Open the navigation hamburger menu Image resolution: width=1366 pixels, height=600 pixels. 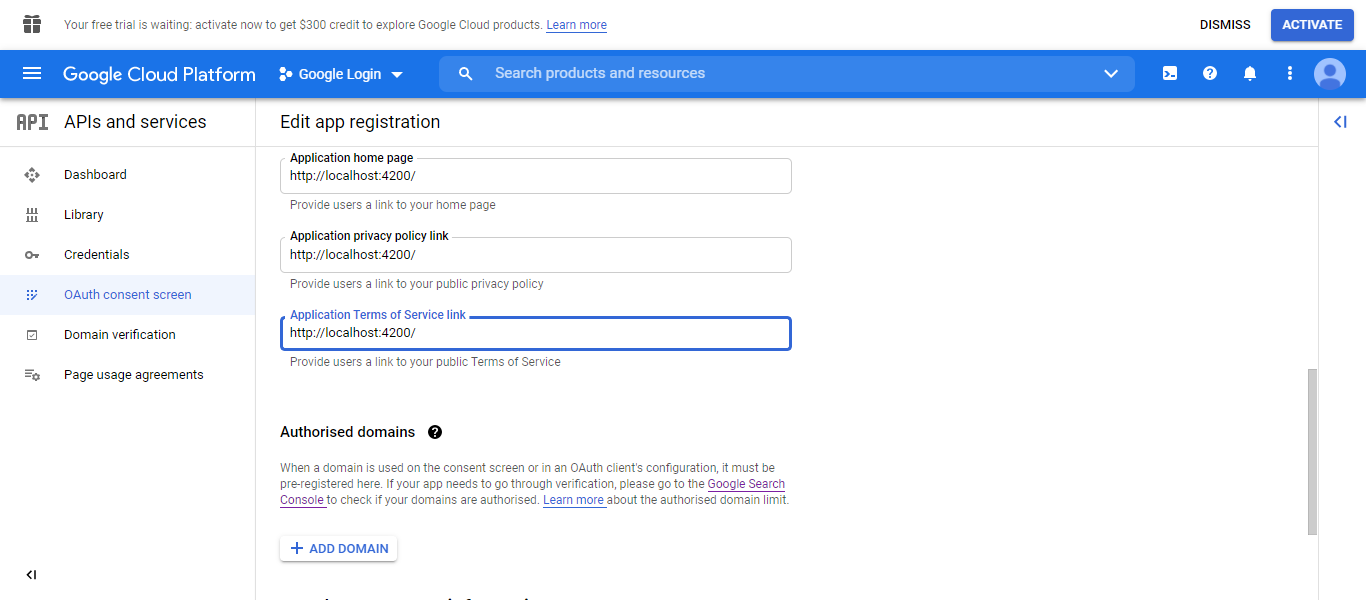tap(33, 73)
